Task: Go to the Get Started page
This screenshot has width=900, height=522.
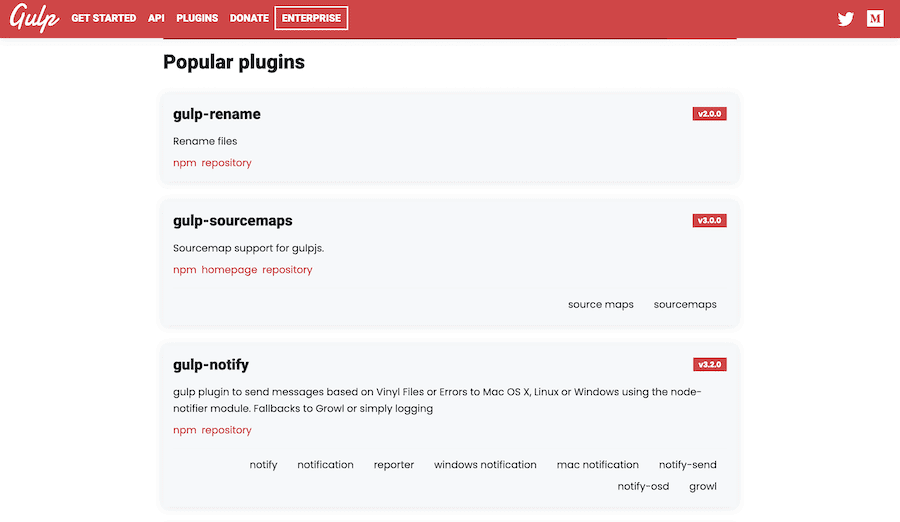Action: (103, 18)
